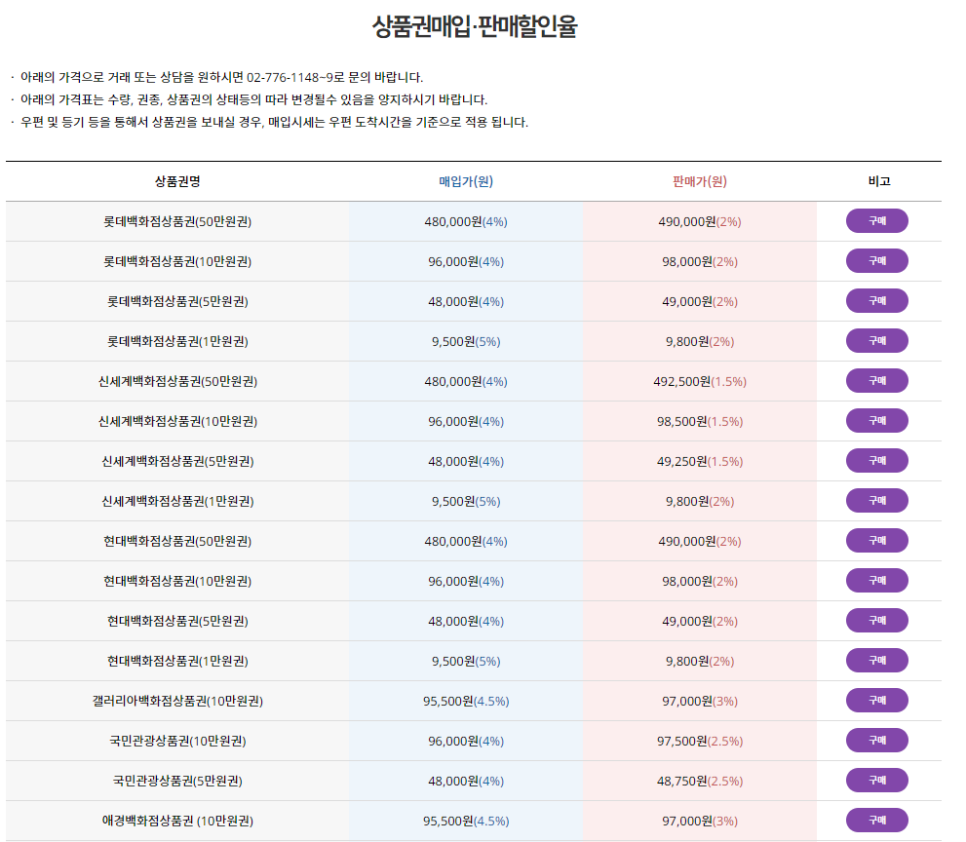Click 구매 button for 애경백화점상품권 (10만원권)

(877, 820)
